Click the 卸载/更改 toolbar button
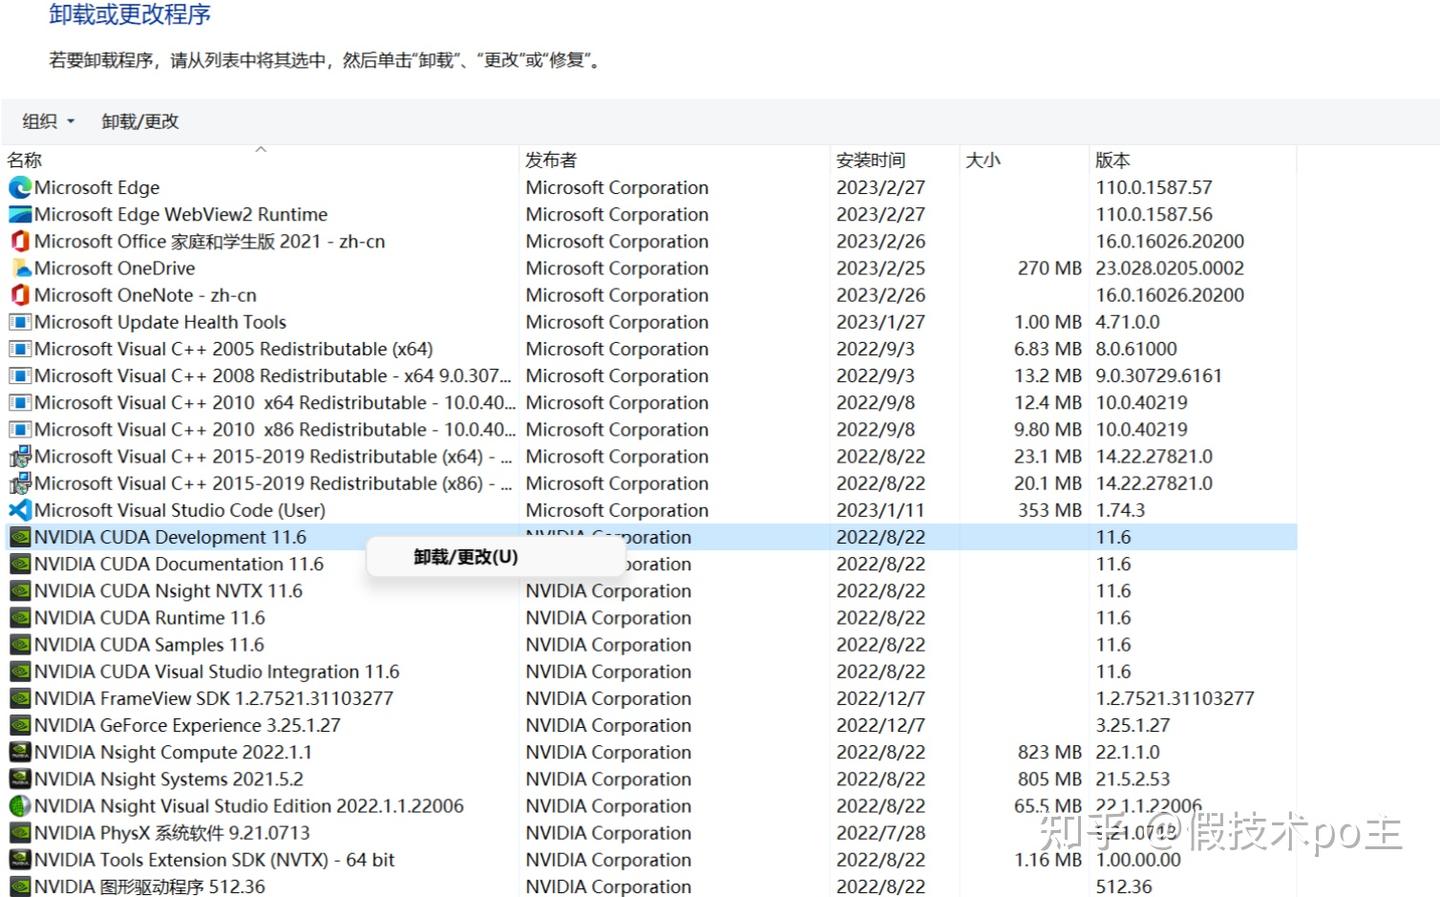The width and height of the screenshot is (1440, 897). [x=140, y=121]
